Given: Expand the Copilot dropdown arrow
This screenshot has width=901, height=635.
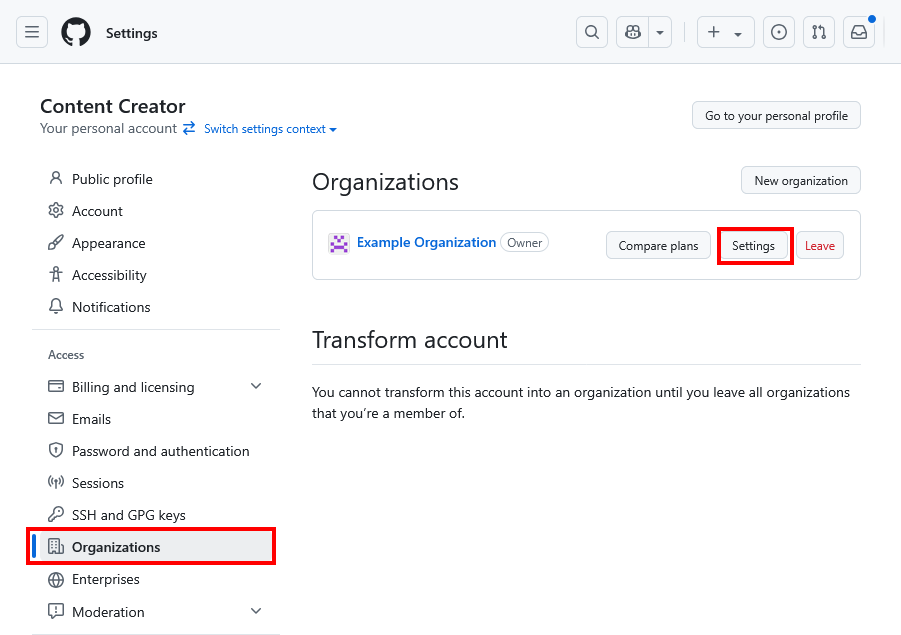Looking at the screenshot, I should click(660, 32).
